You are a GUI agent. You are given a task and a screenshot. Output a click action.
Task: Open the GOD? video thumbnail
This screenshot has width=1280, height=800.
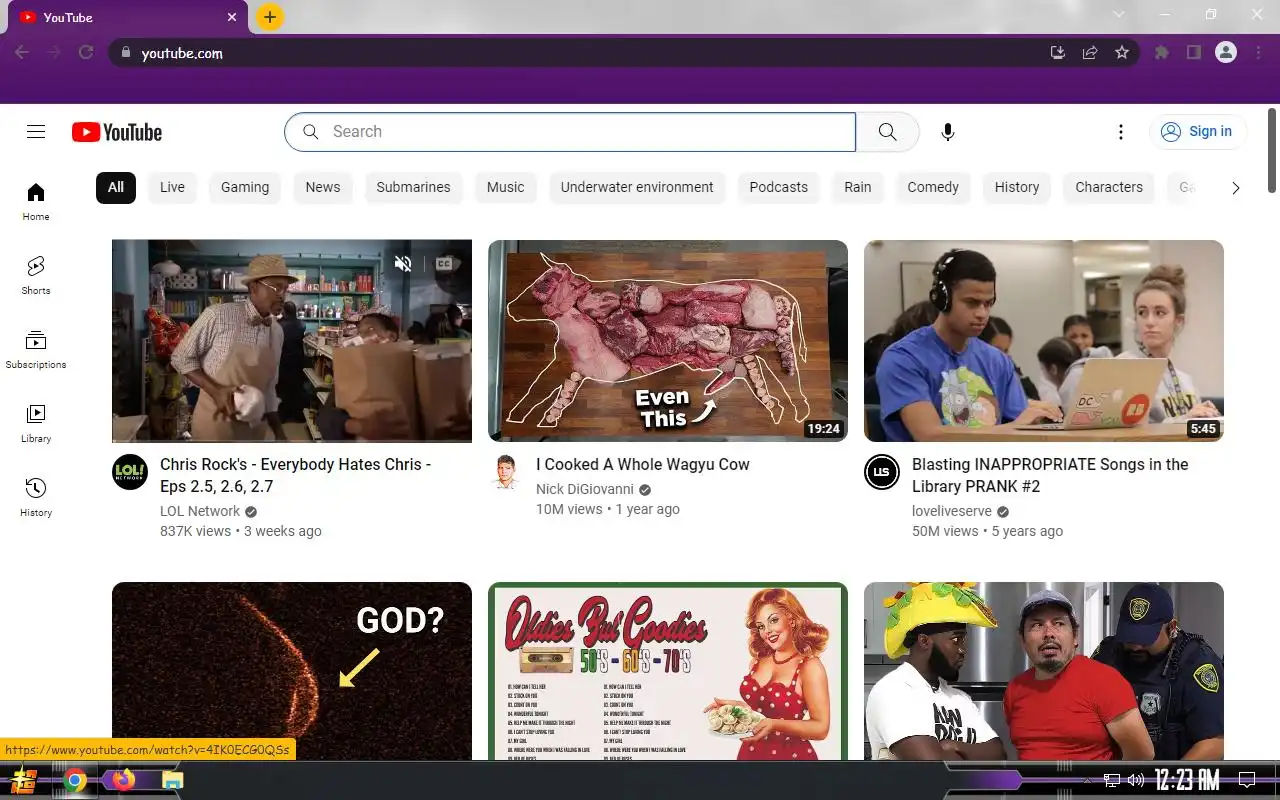(292, 671)
